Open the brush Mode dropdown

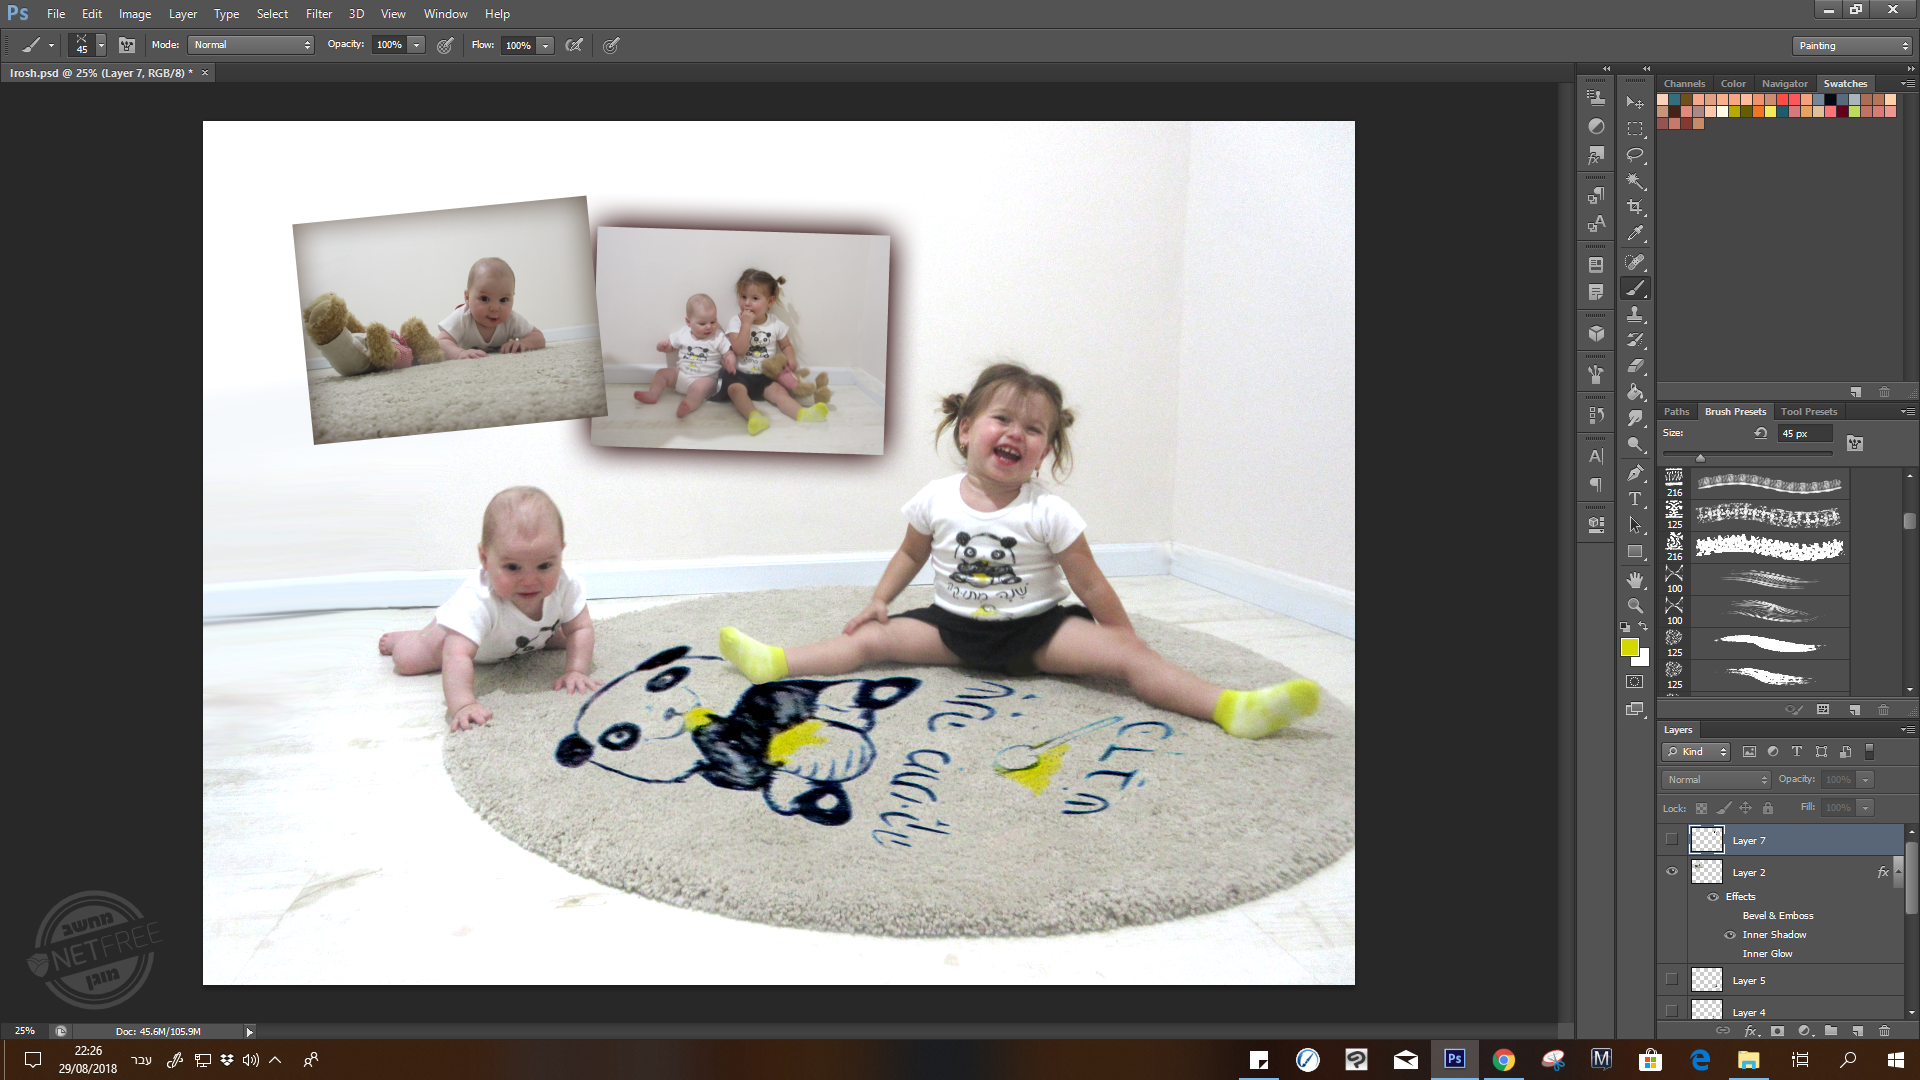point(252,45)
